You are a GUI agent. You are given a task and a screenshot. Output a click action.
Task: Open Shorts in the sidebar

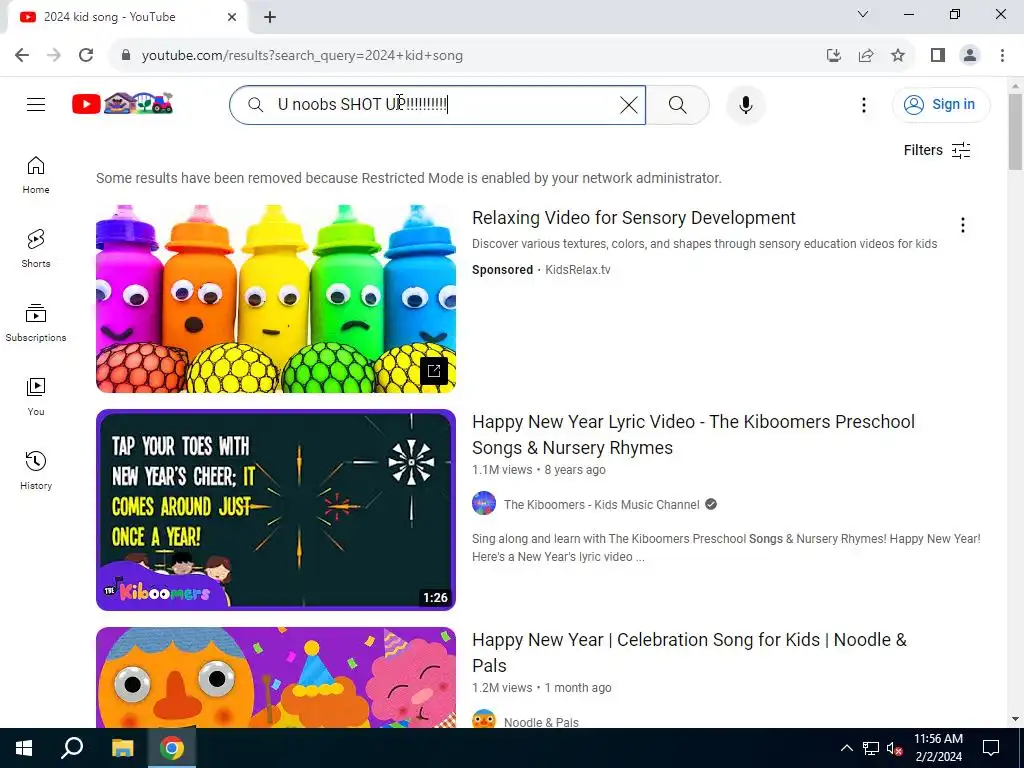pyautogui.click(x=36, y=249)
